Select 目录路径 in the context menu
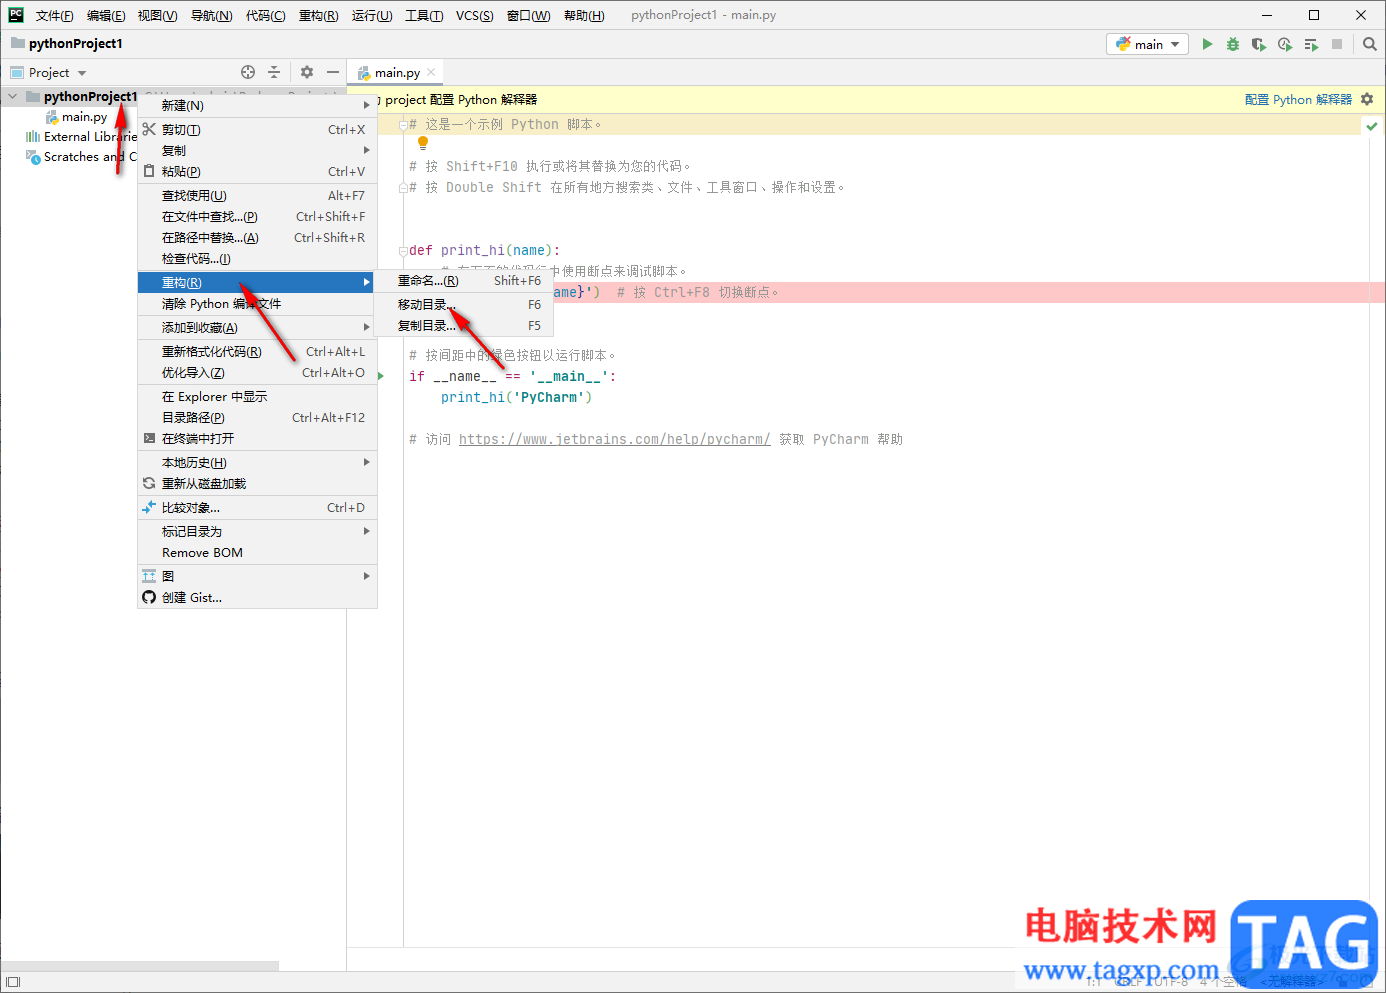This screenshot has height=993, width=1386. pyautogui.click(x=257, y=417)
